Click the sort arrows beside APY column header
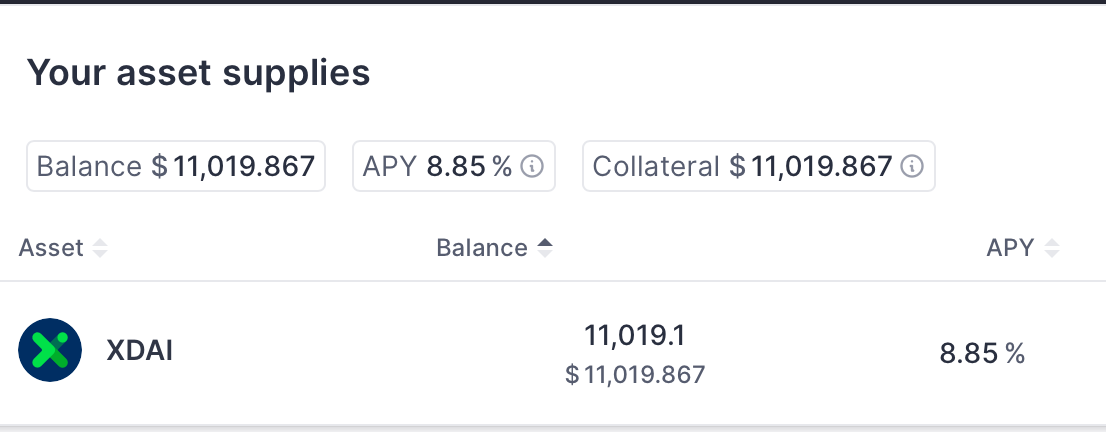Image resolution: width=1106 pixels, height=432 pixels. [1051, 249]
